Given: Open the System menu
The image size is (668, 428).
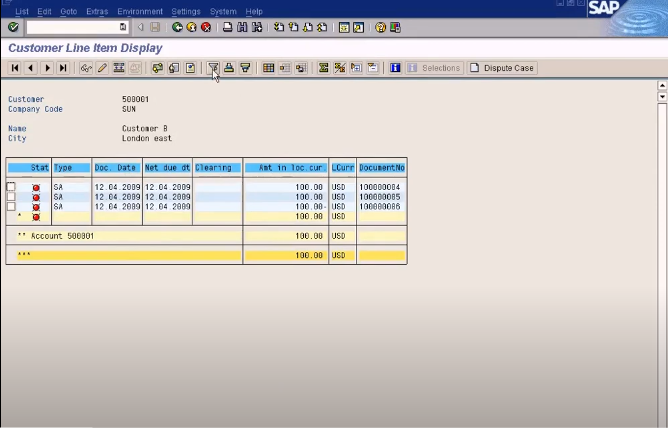Looking at the screenshot, I should click(x=223, y=11).
